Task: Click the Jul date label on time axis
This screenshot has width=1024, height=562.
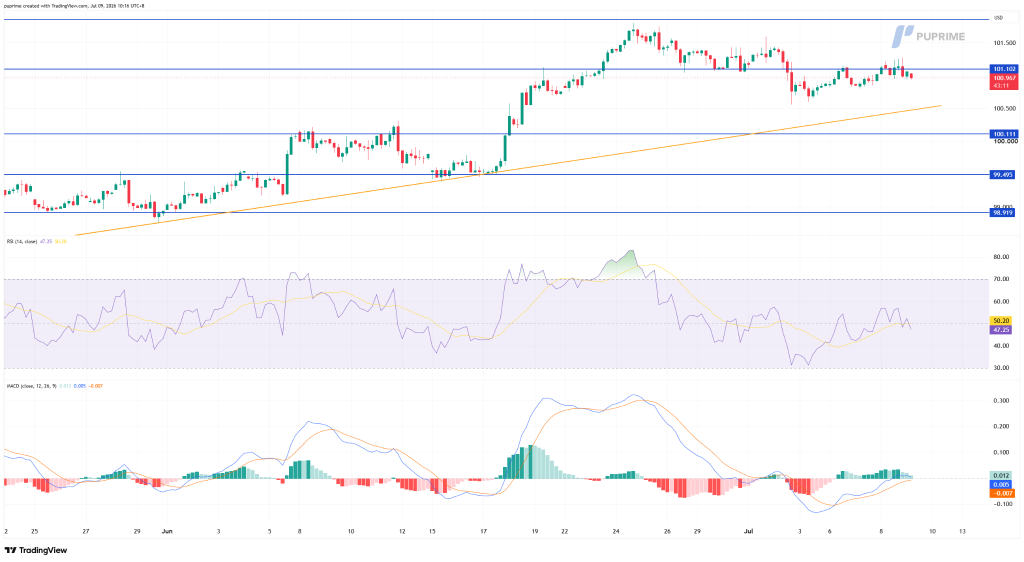Action: [x=748, y=531]
